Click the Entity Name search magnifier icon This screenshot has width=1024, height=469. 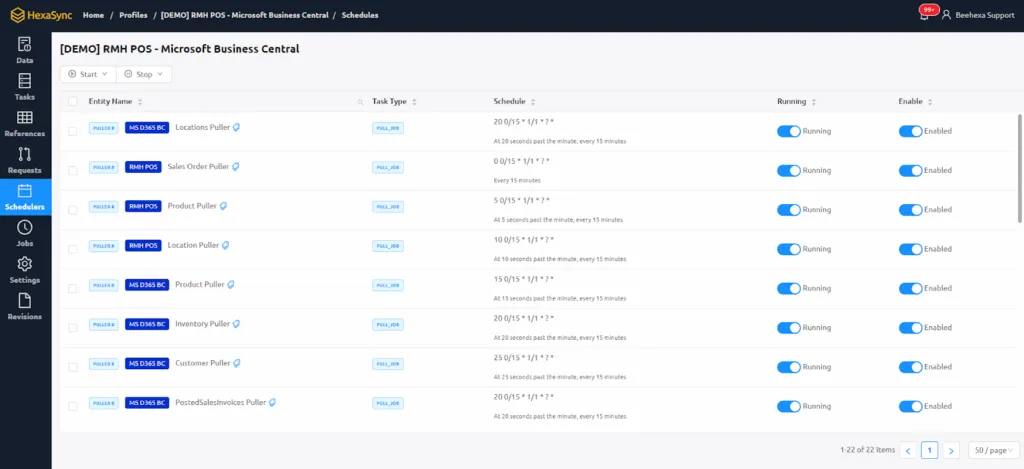(x=360, y=102)
